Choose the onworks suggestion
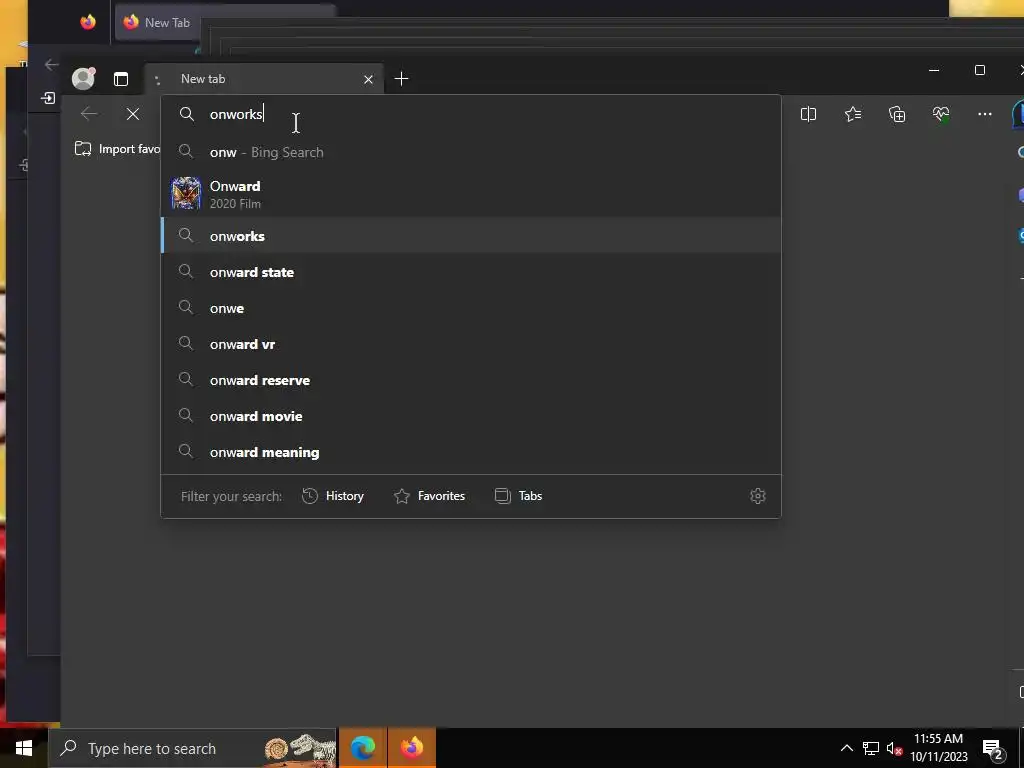The image size is (1024, 768). pyautogui.click(x=471, y=236)
